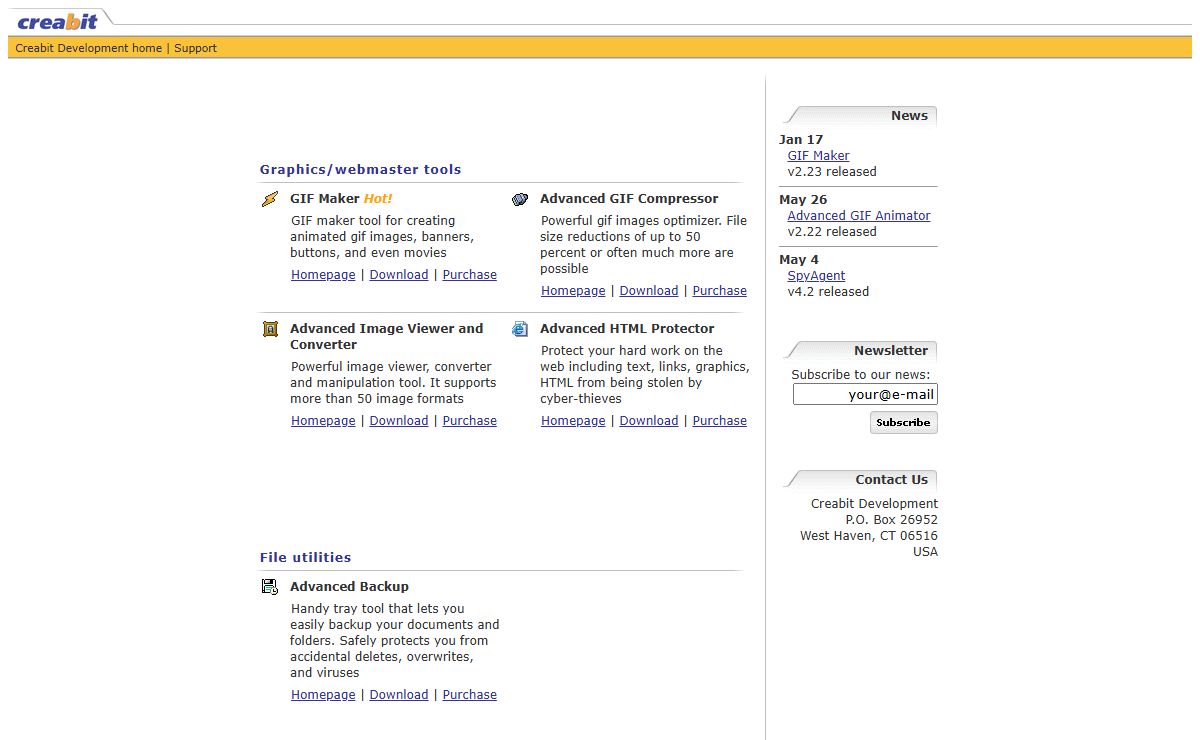
Task: Click the GIF Maker title text
Action: (325, 199)
